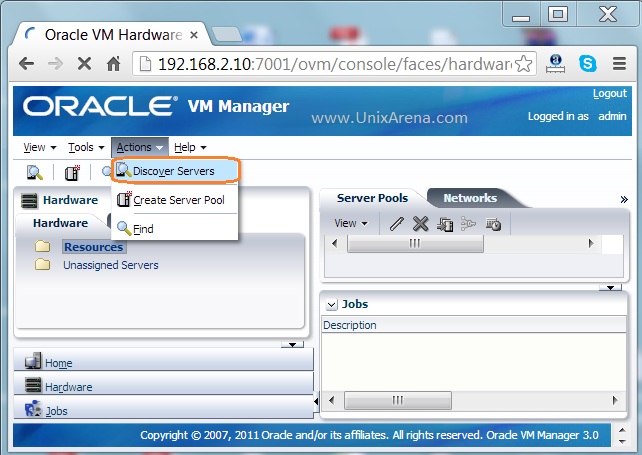Click the splitter arrow below Hardware tree panel
Image resolution: width=642 pixels, height=455 pixels.
pyautogui.click(x=292, y=345)
